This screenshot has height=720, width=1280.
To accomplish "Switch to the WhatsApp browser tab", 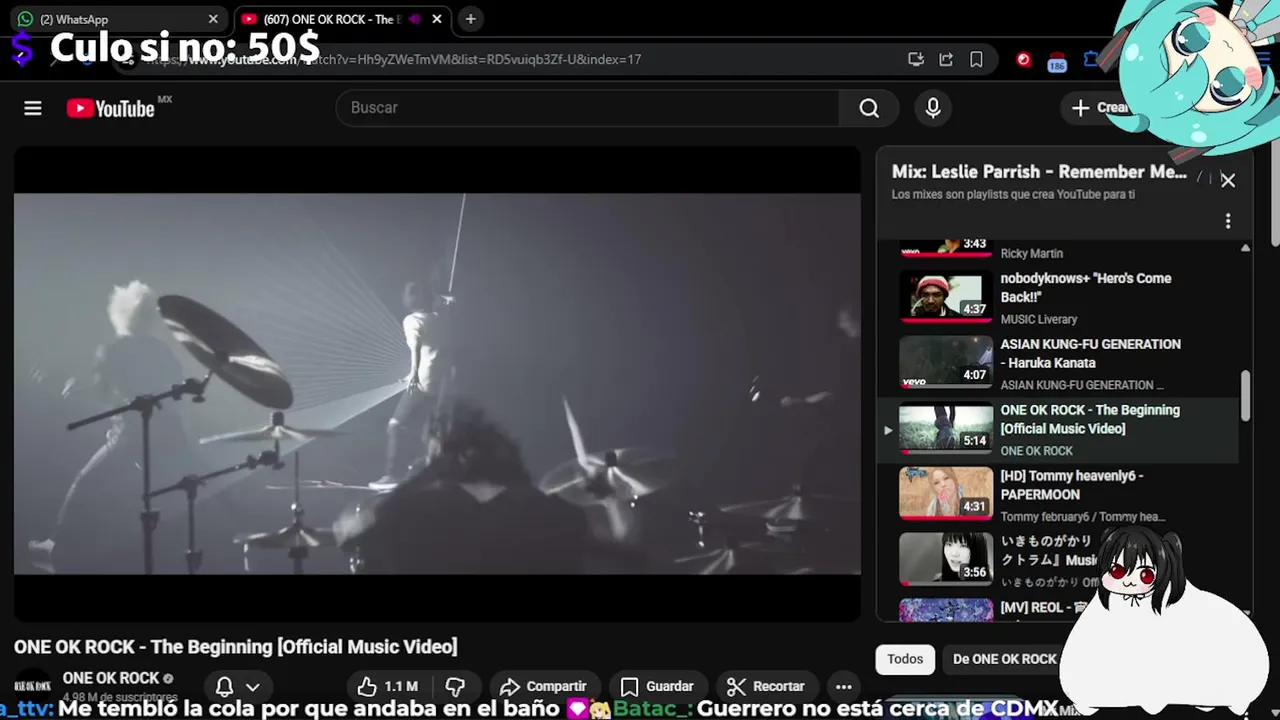I will click(116, 19).
